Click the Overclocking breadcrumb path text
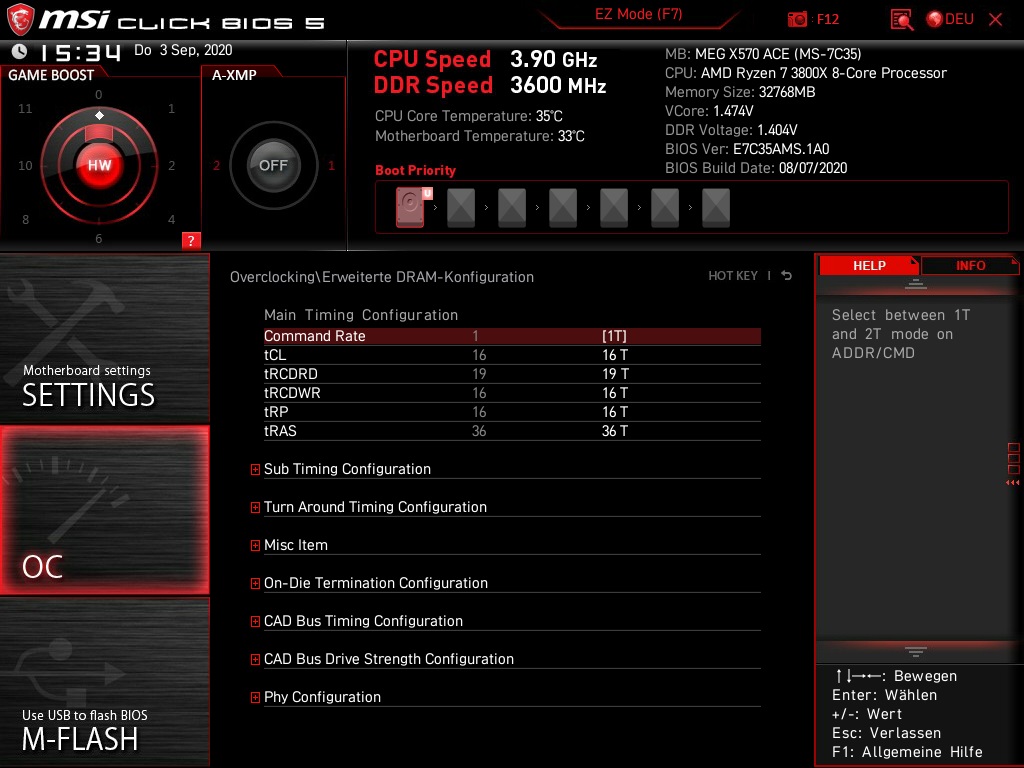 point(381,277)
